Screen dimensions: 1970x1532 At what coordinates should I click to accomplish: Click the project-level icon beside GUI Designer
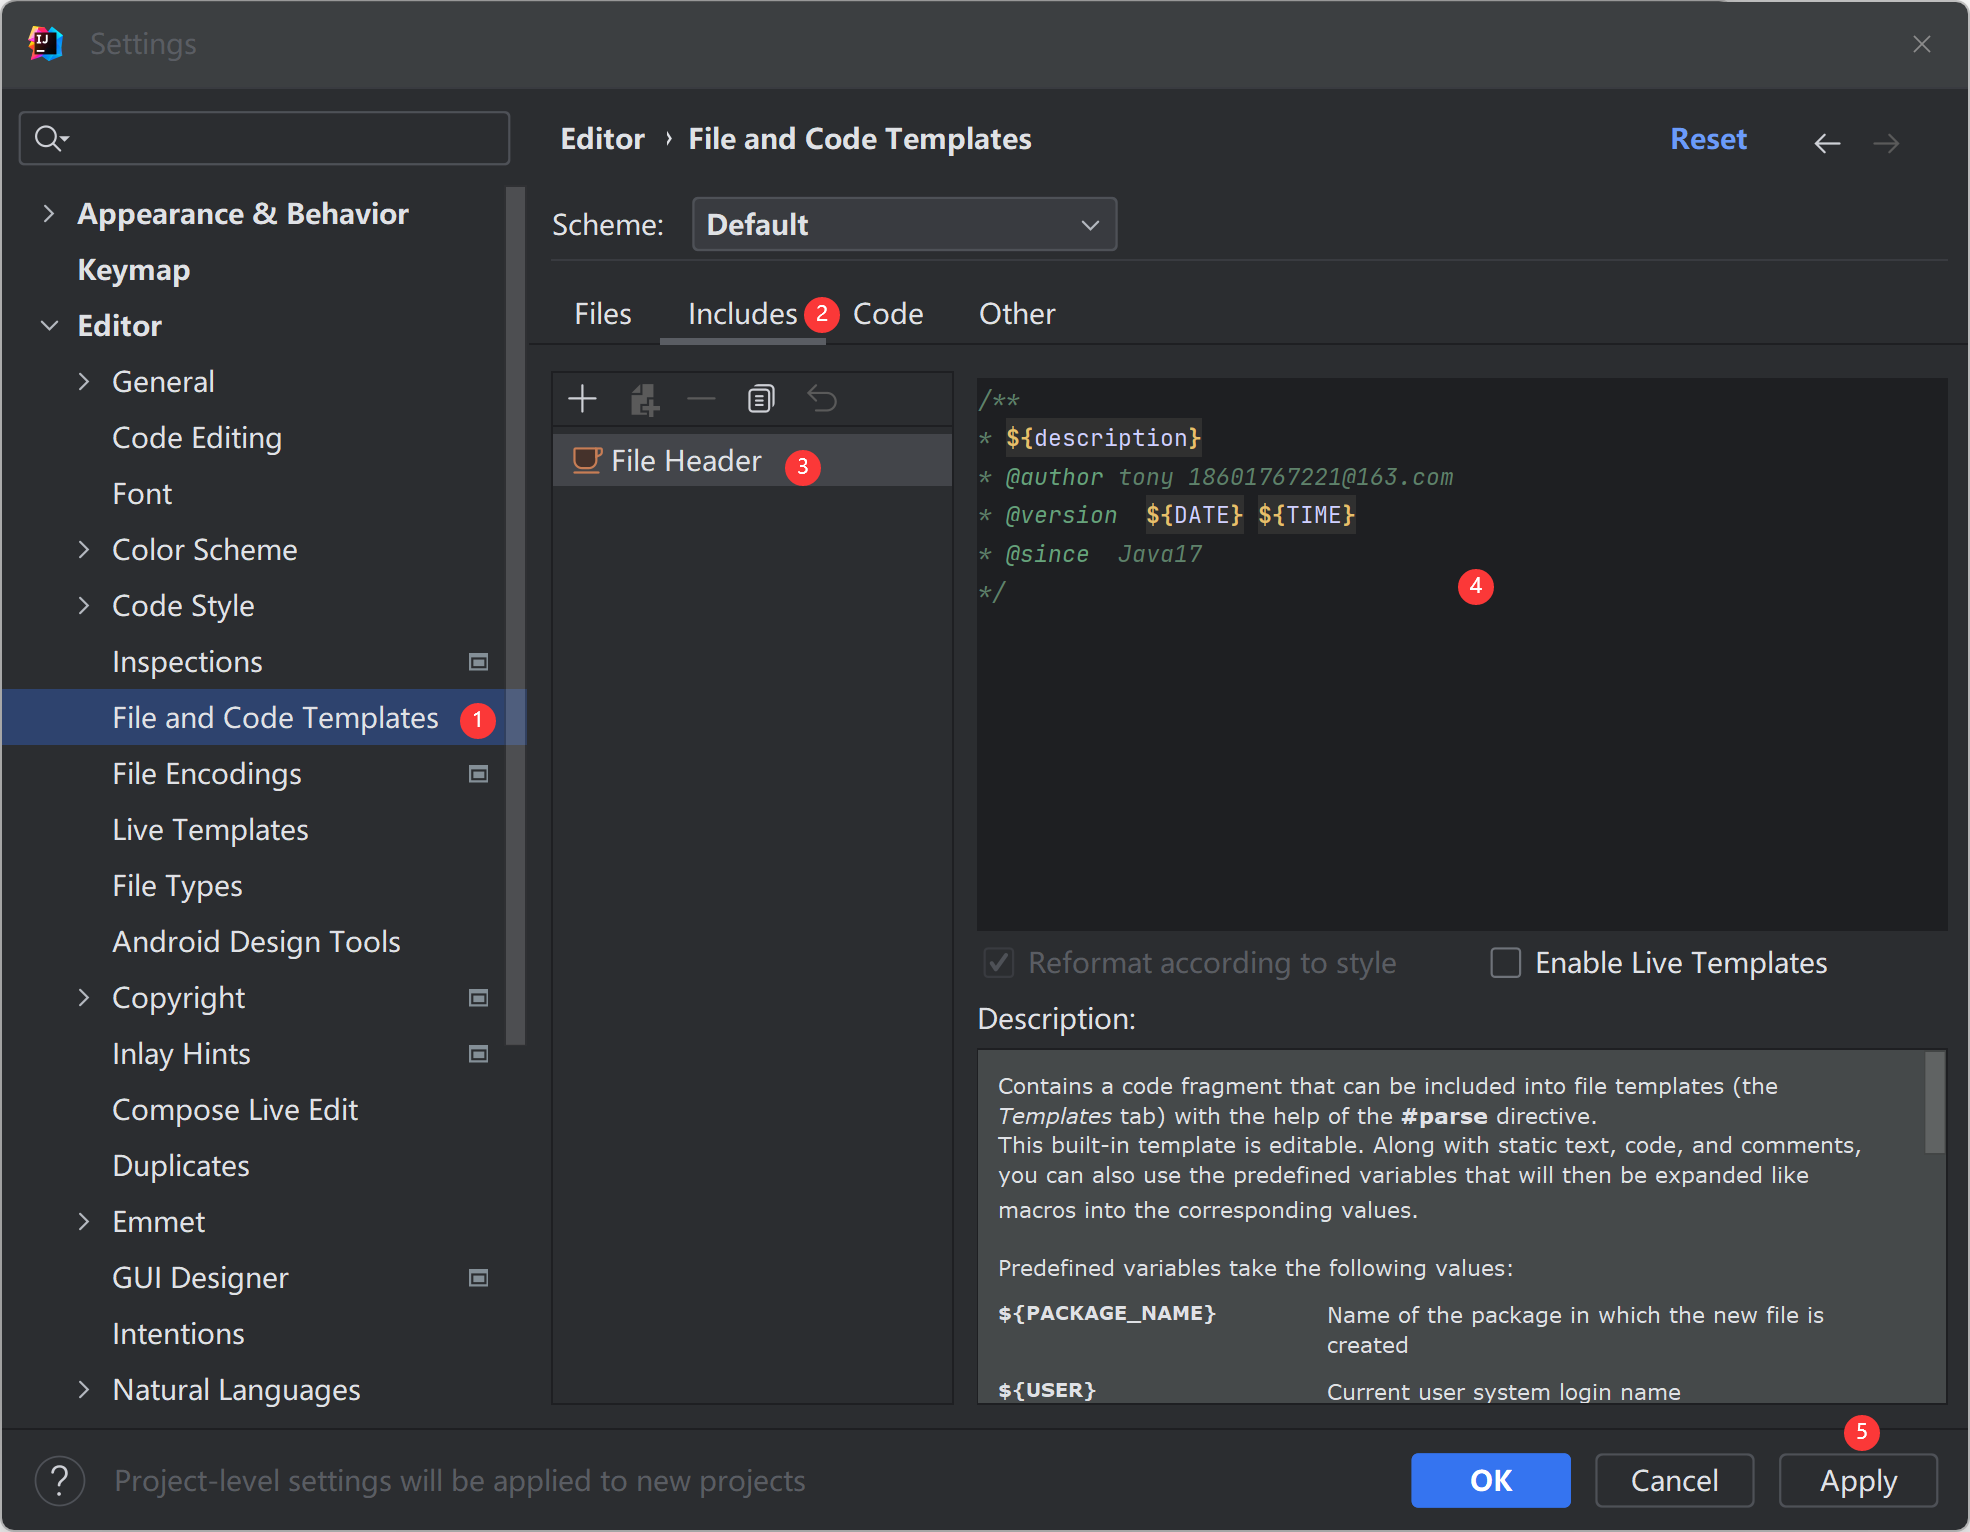click(479, 1278)
